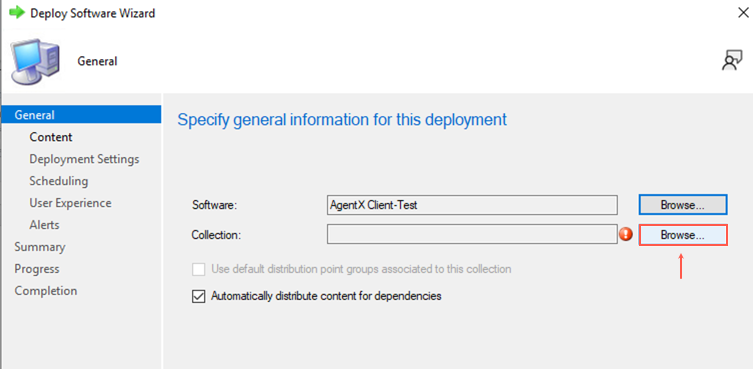Jump to the Summary step
The image size is (753, 369).
(x=40, y=247)
